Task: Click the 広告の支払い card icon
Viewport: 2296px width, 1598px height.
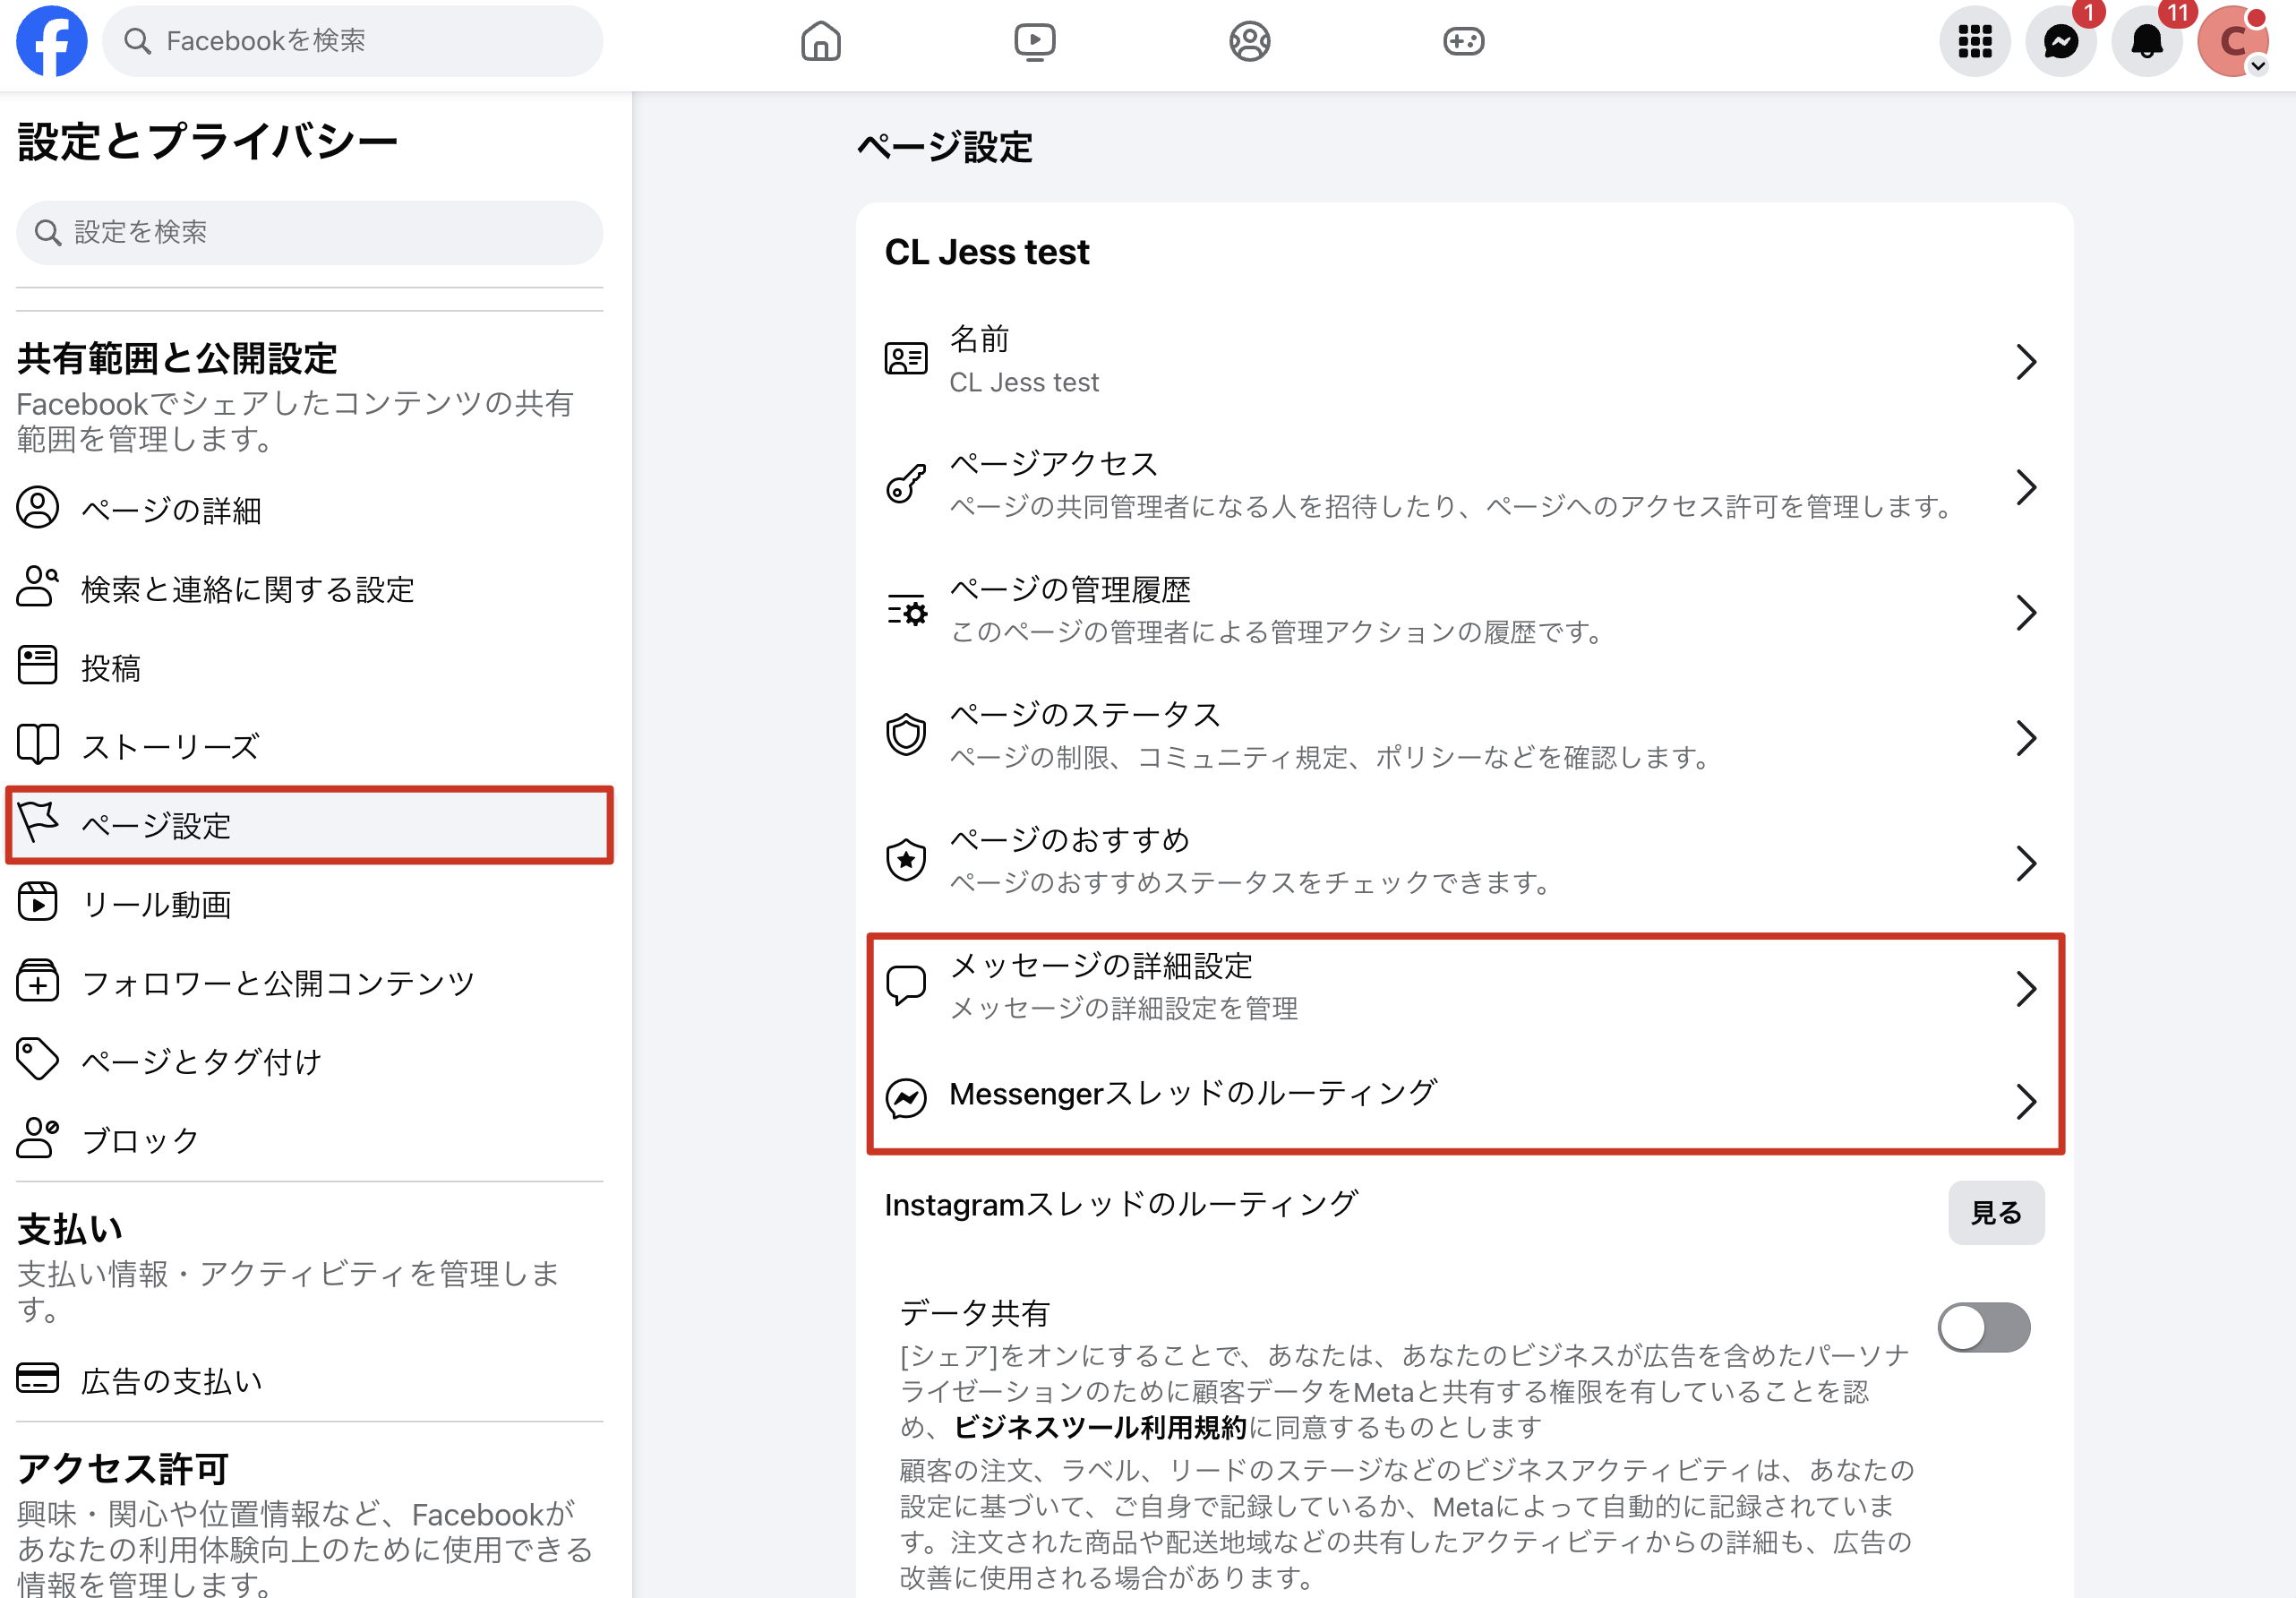Action: (x=38, y=1379)
